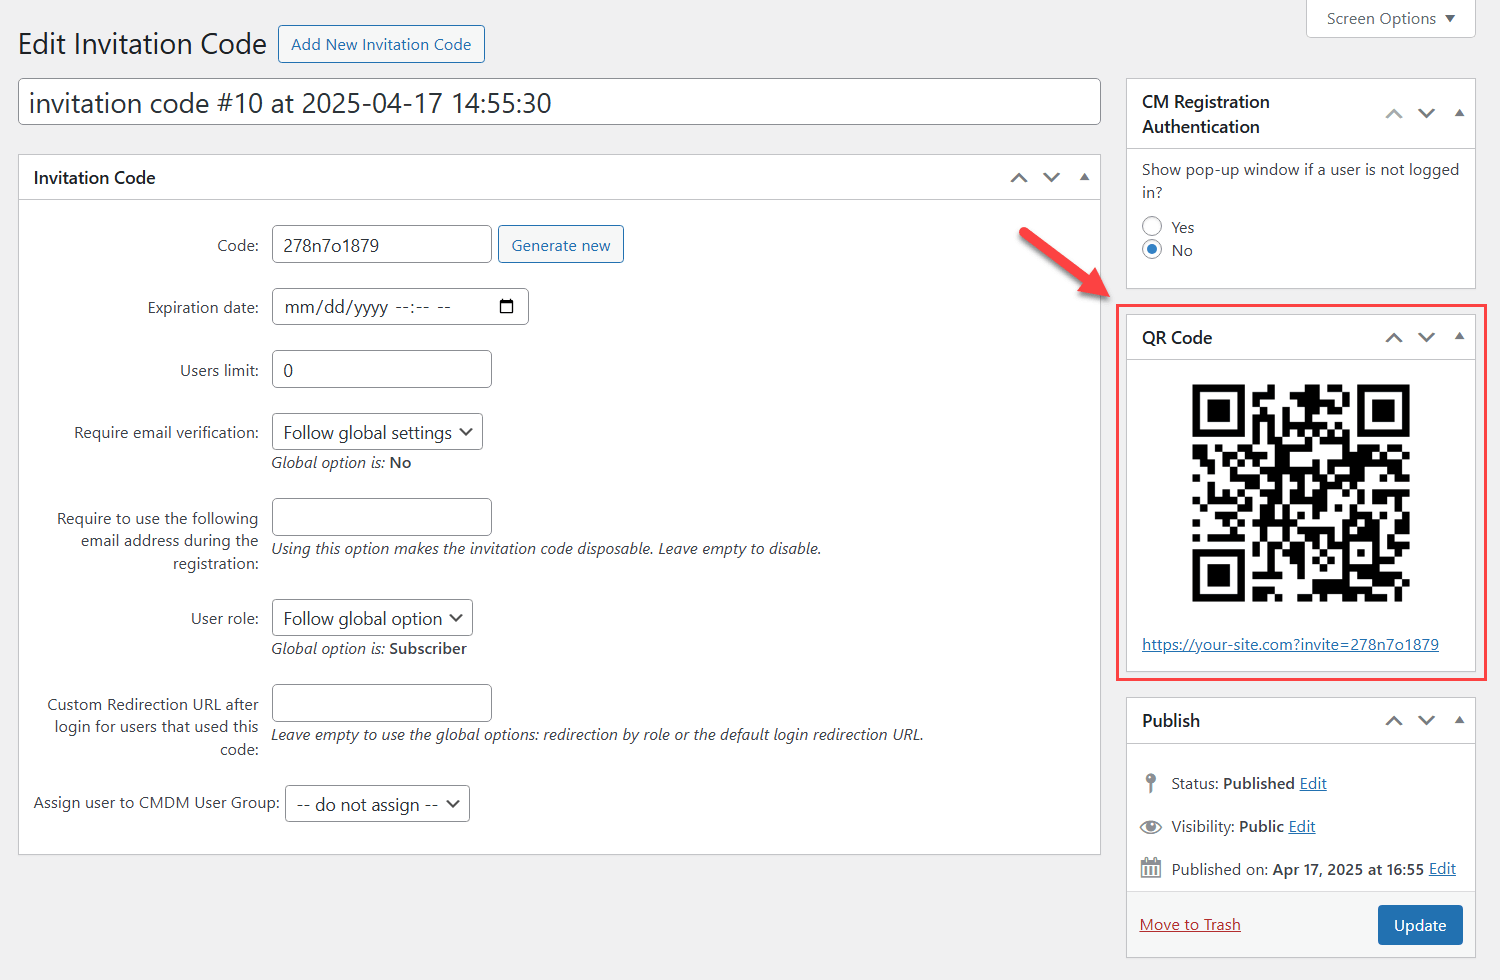Collapse the QR Code panel

click(x=1459, y=337)
